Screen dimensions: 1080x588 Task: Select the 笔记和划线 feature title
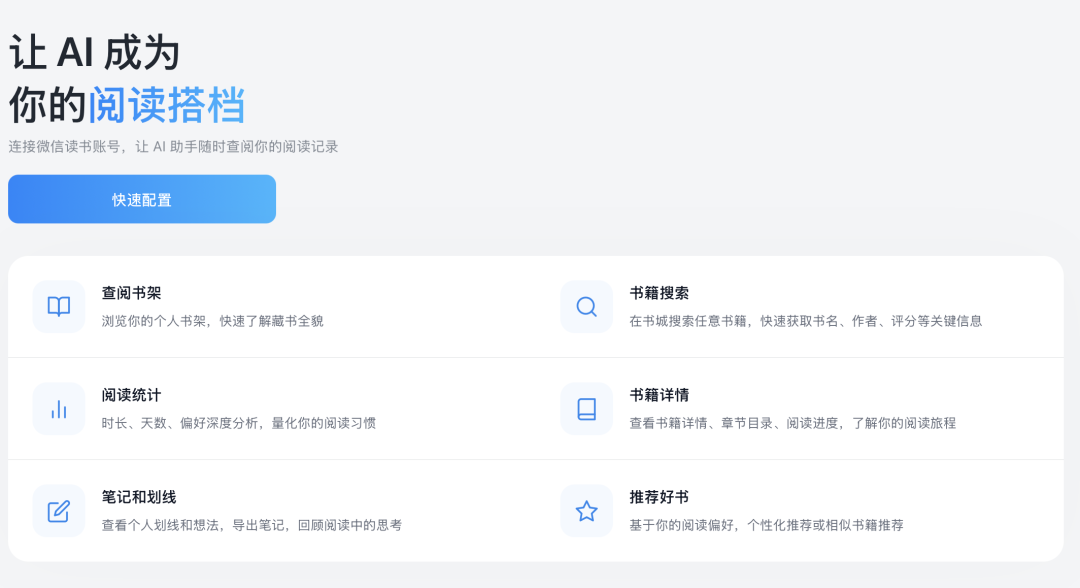tap(139, 497)
